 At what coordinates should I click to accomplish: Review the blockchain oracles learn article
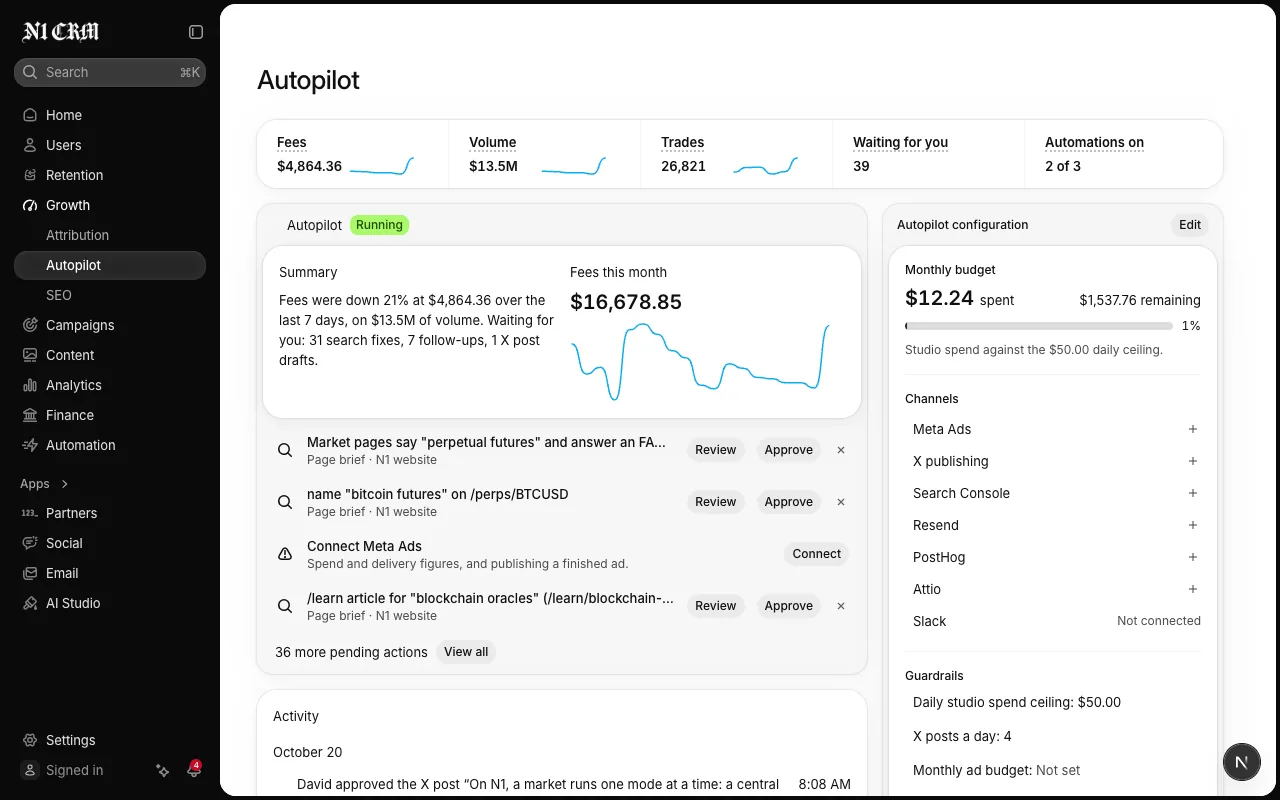[x=716, y=606]
